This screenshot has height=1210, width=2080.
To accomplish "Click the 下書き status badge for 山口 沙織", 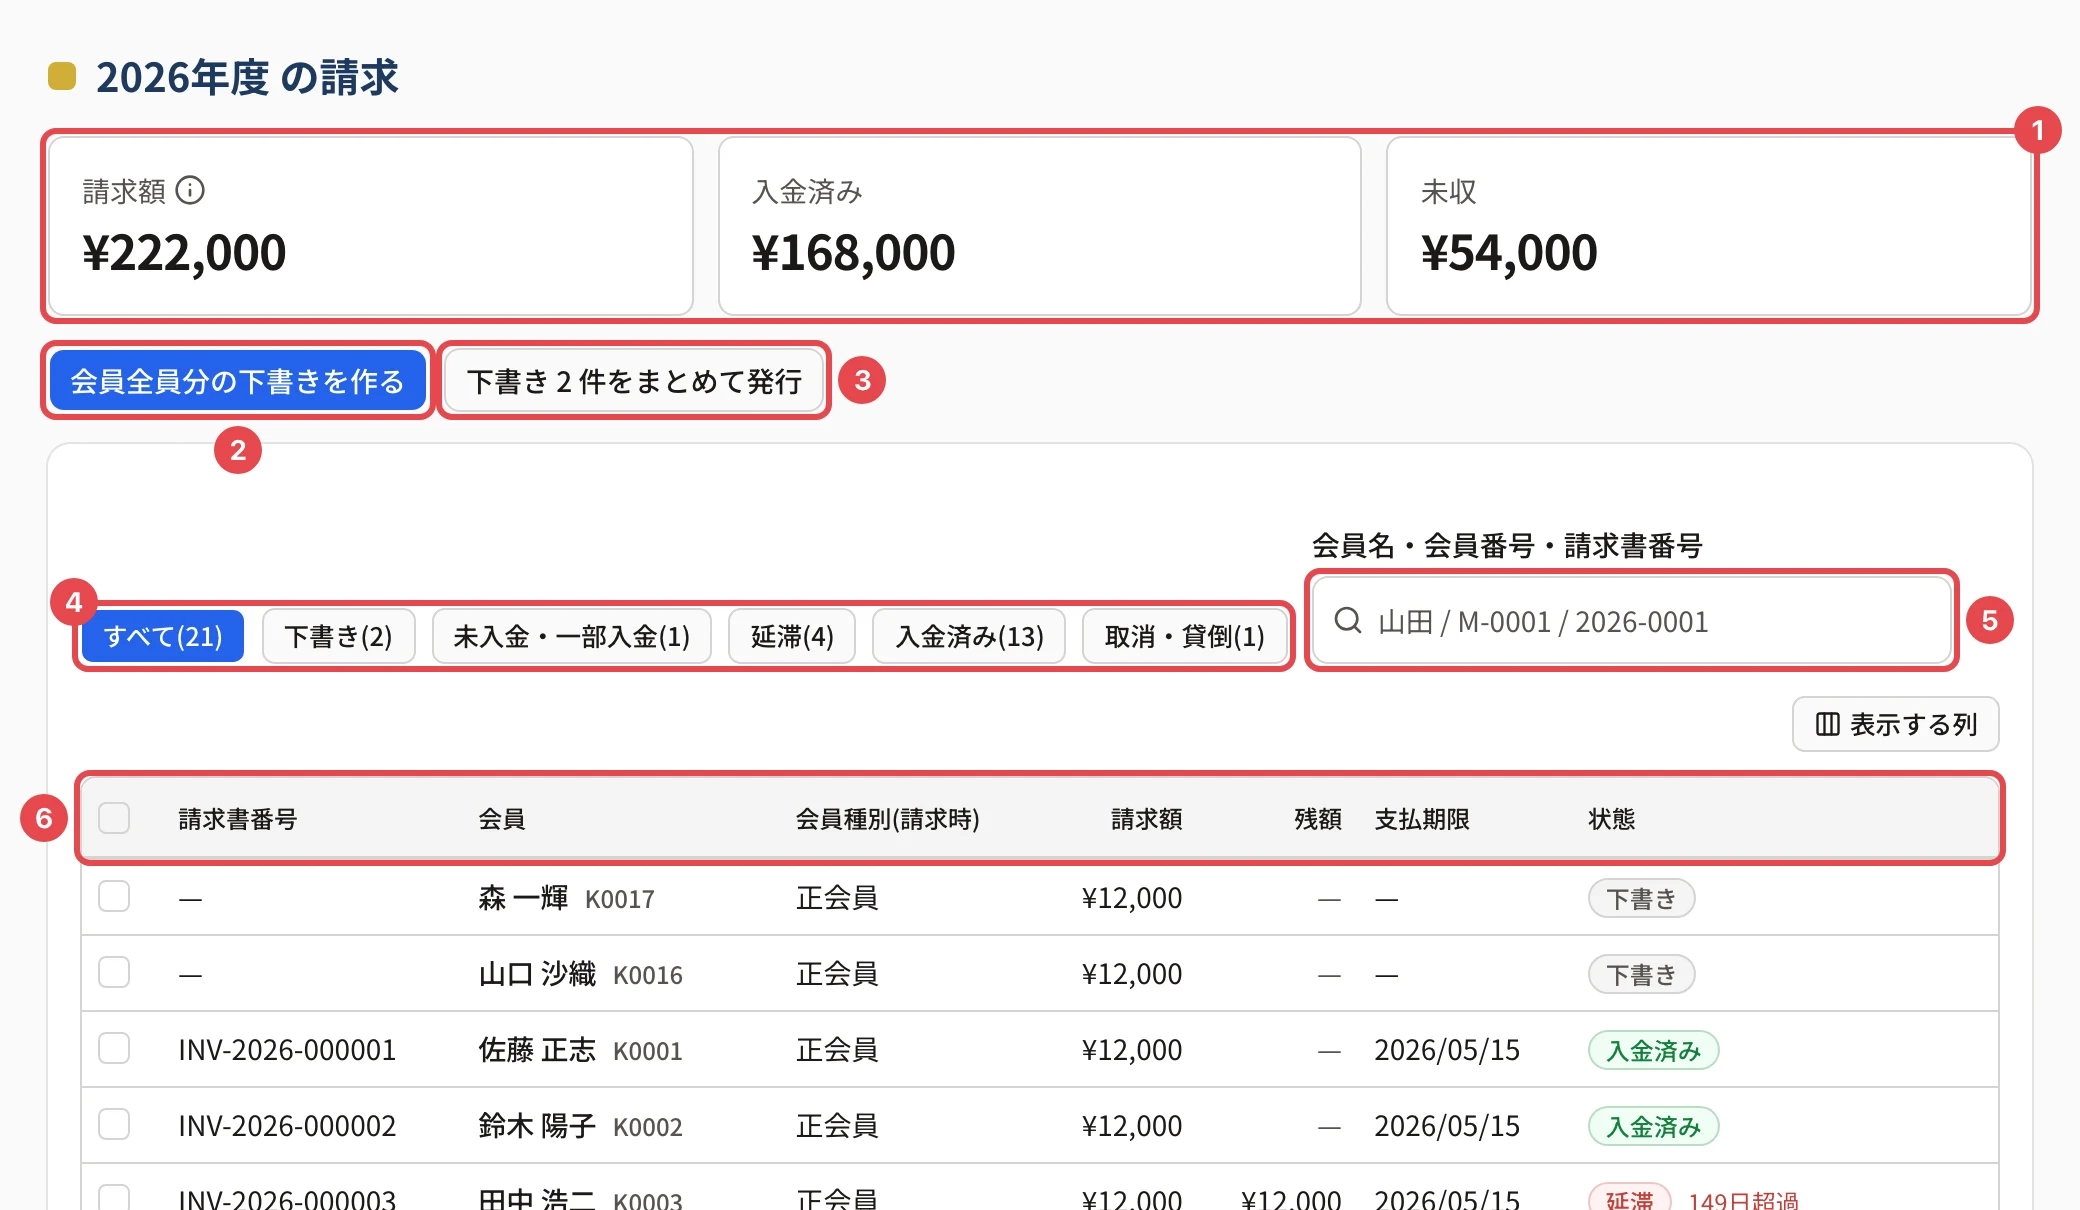I will (x=1641, y=974).
